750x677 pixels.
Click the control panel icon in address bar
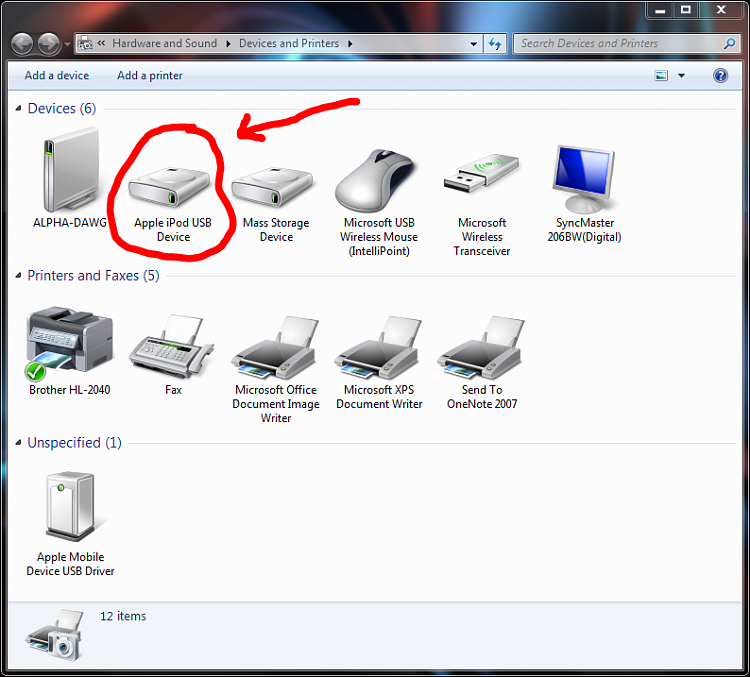coord(85,43)
